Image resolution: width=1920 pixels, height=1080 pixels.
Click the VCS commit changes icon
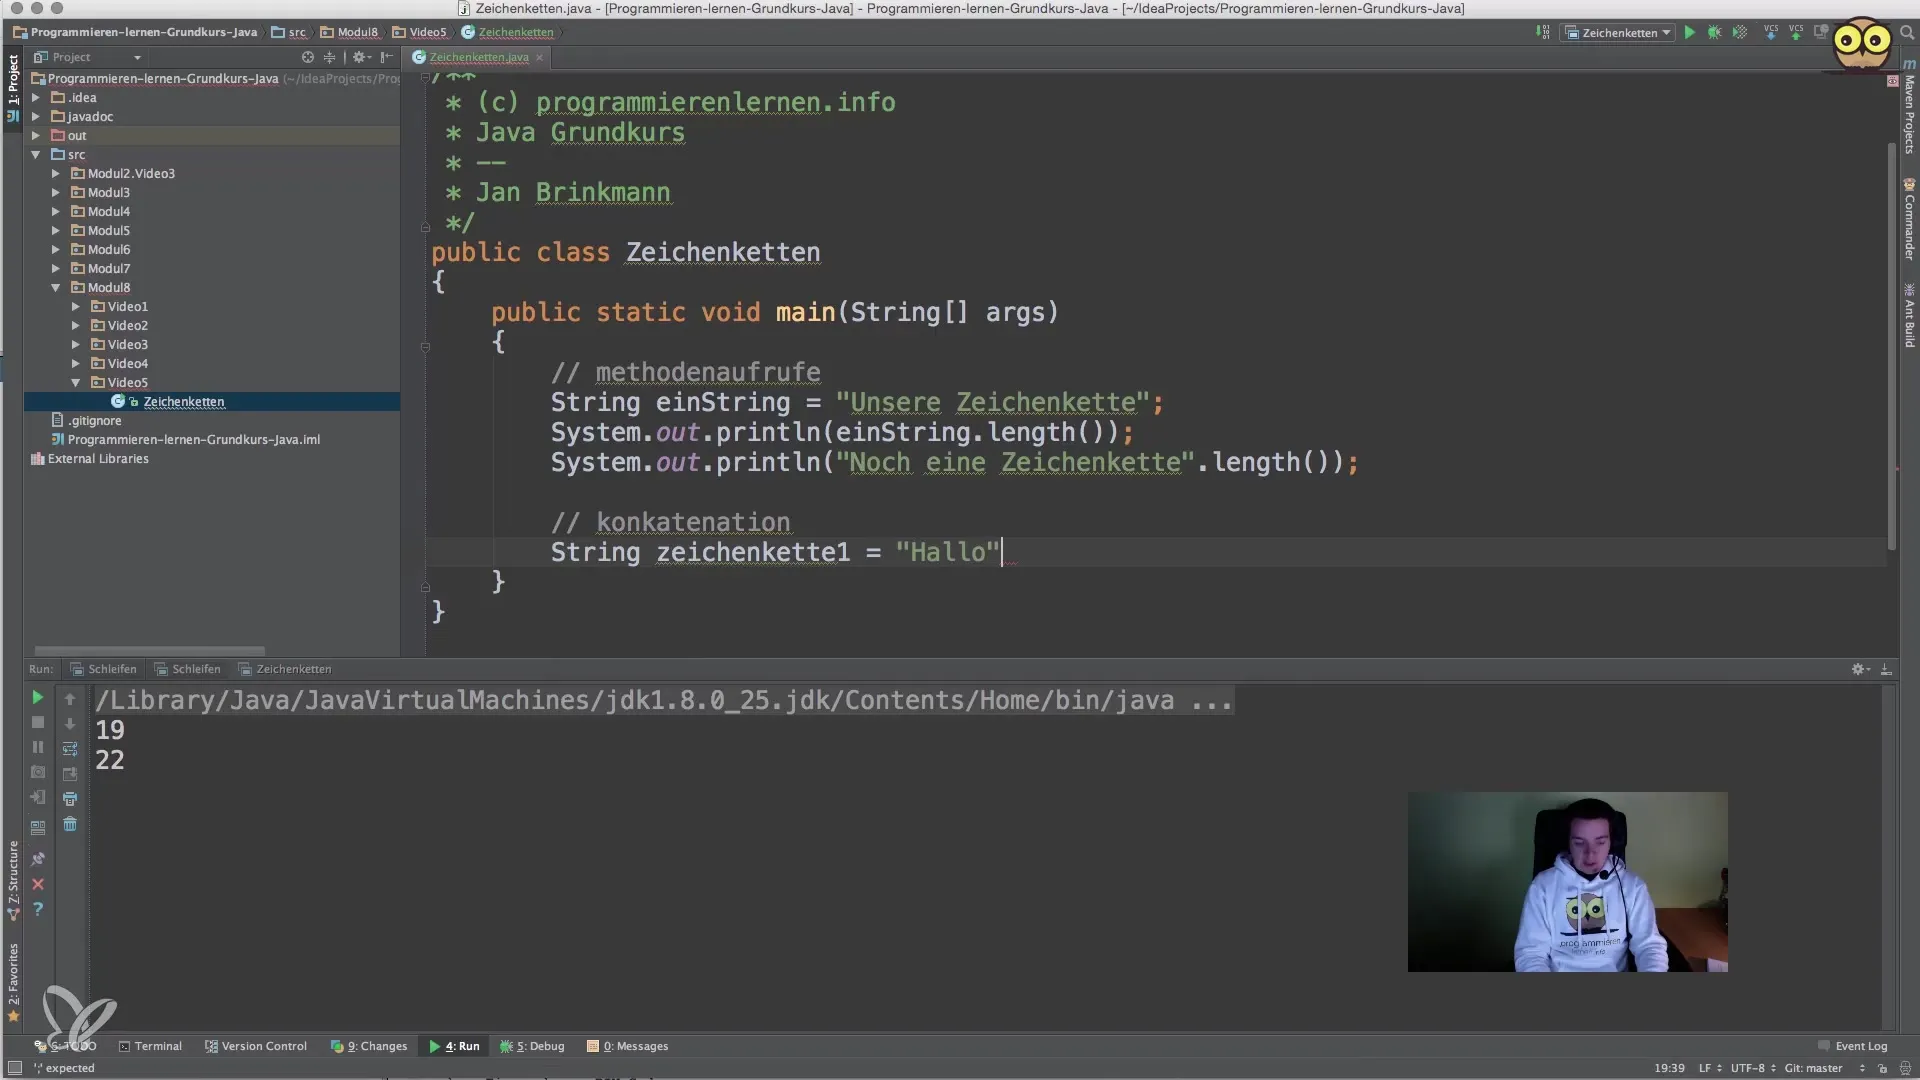pos(1796,32)
